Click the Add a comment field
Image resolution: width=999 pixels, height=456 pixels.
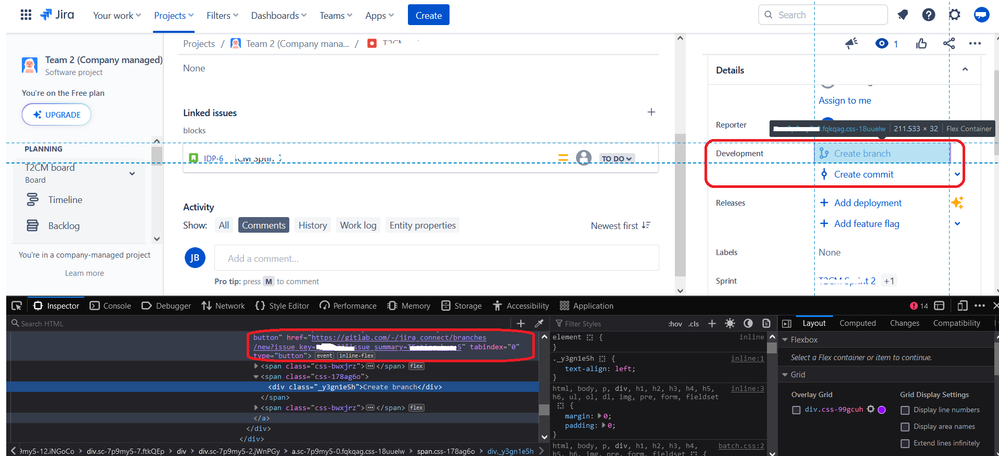[x=436, y=259]
